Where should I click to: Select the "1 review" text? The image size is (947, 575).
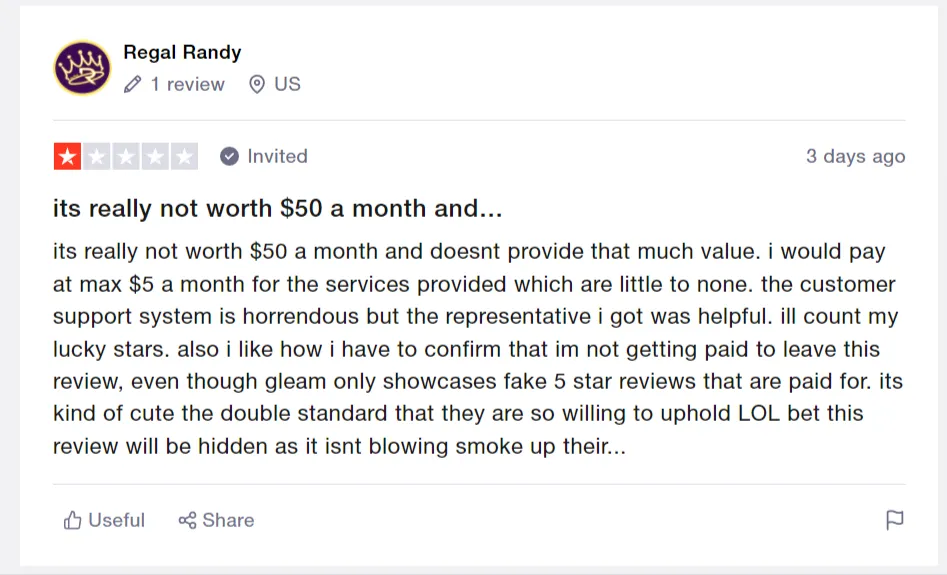[187, 85]
